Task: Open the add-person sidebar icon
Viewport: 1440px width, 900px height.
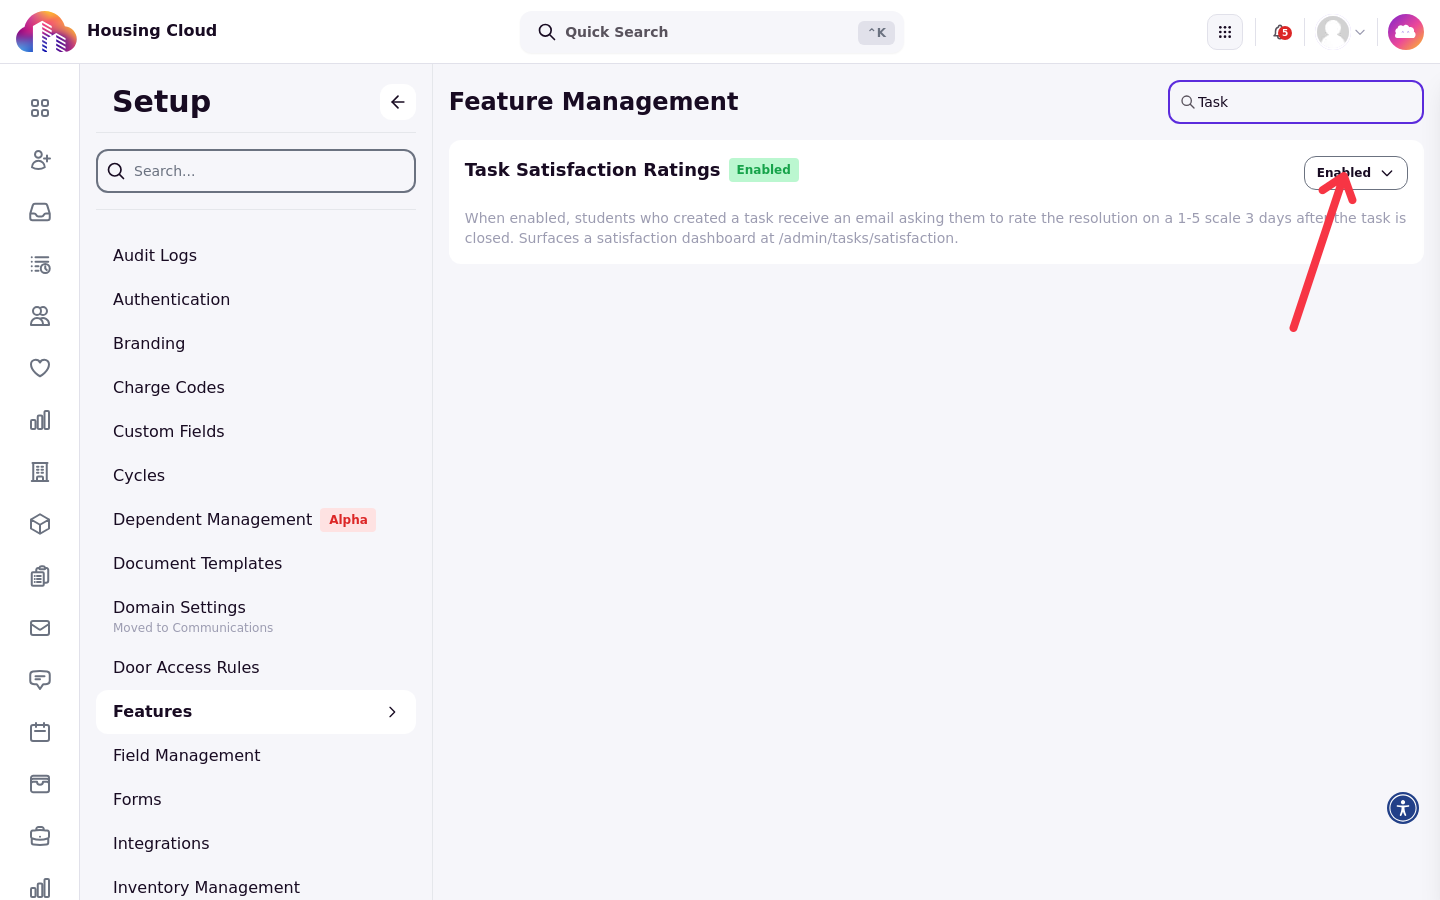Action: coord(40,160)
